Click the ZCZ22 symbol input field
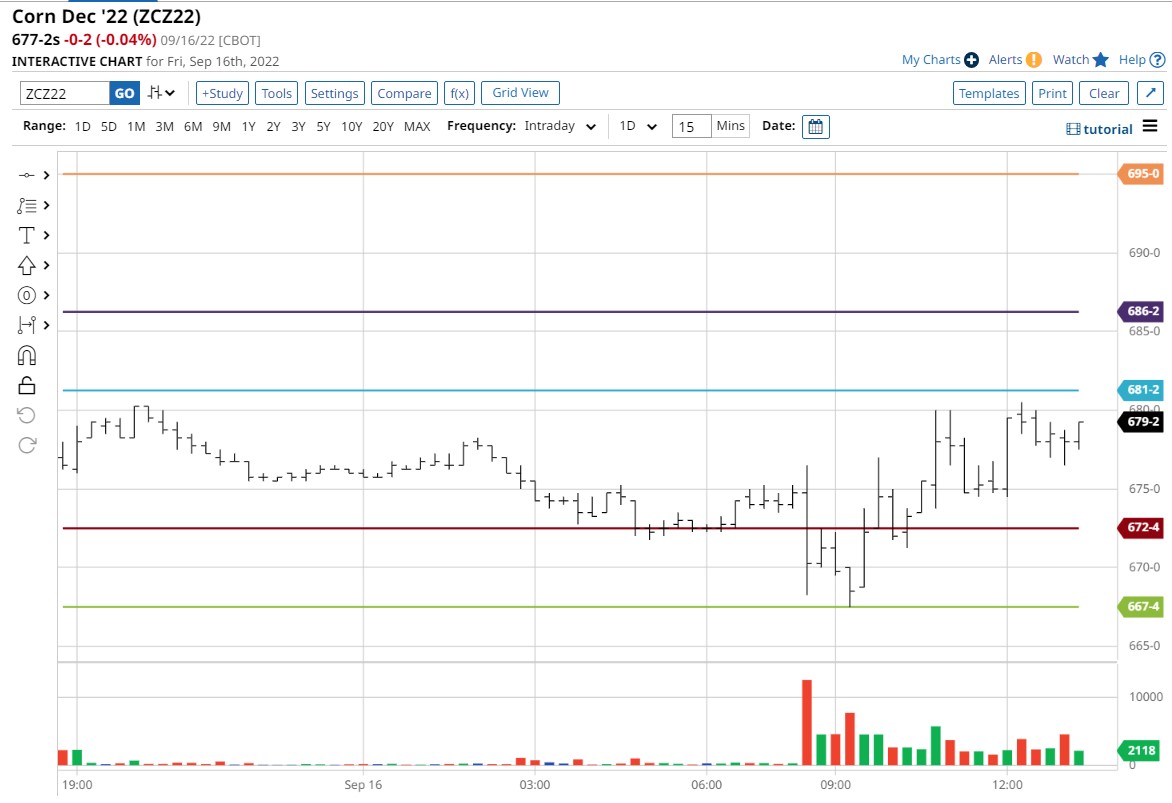Viewport: 1172px width, 803px height. tap(64, 93)
